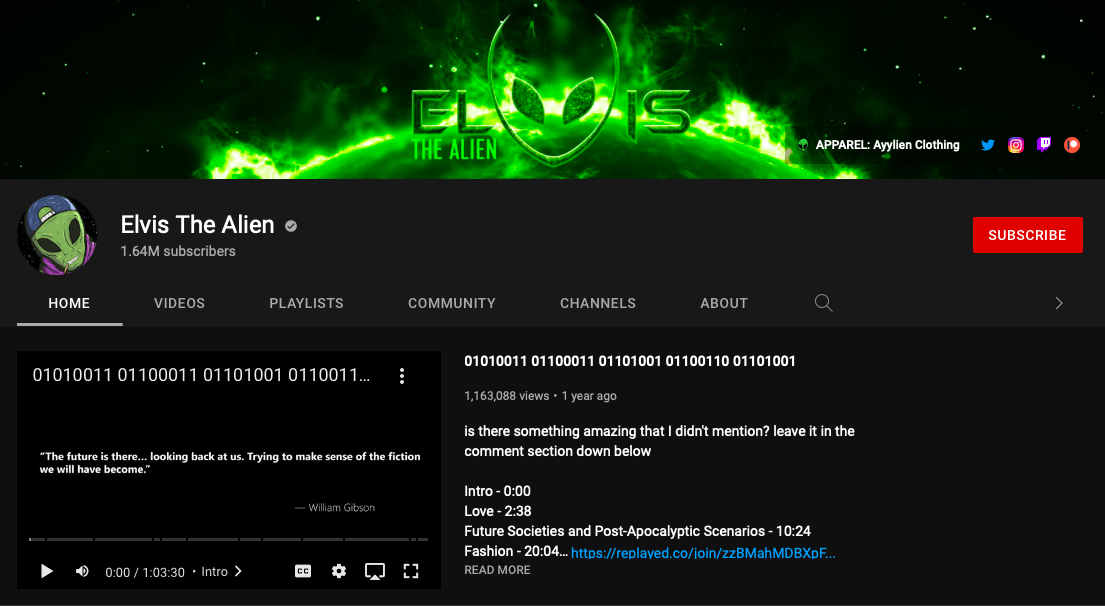Click the verified badge beside channel name
This screenshot has width=1105, height=606.
[291, 226]
